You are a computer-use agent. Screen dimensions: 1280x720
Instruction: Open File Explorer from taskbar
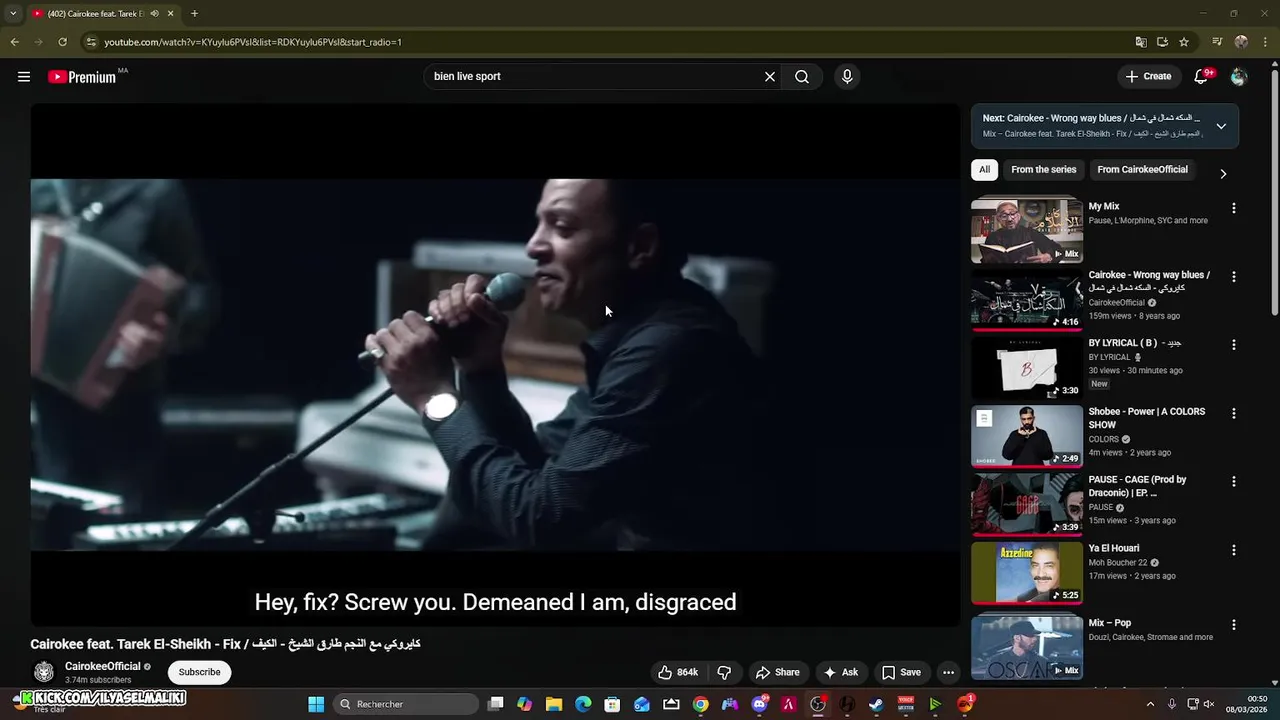coord(554,704)
